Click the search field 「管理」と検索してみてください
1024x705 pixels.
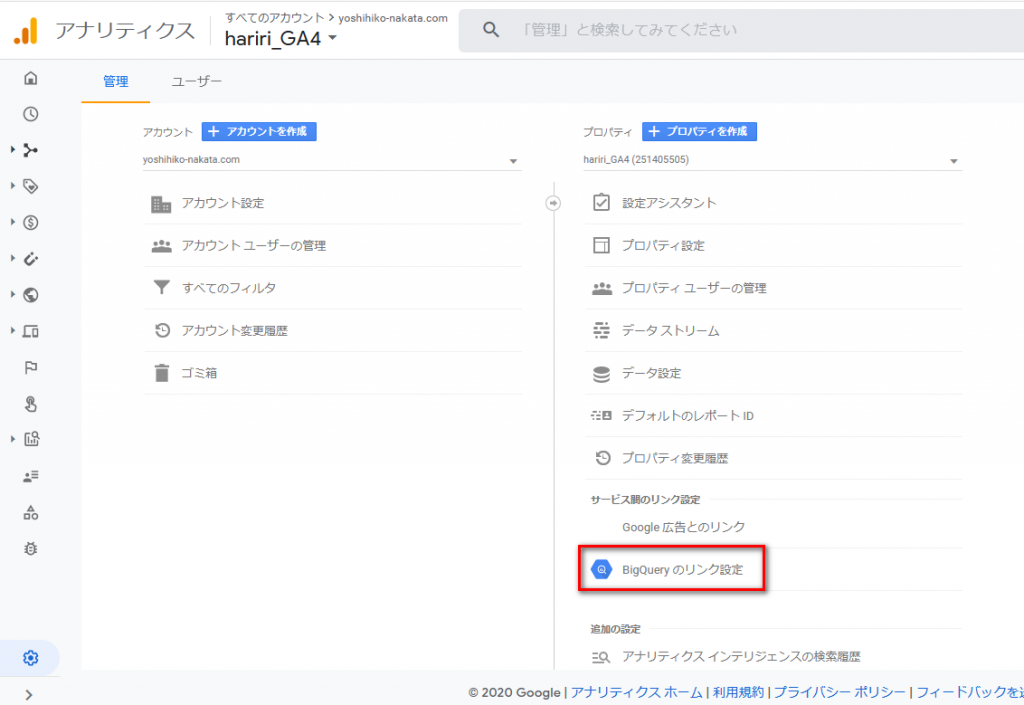[741, 30]
